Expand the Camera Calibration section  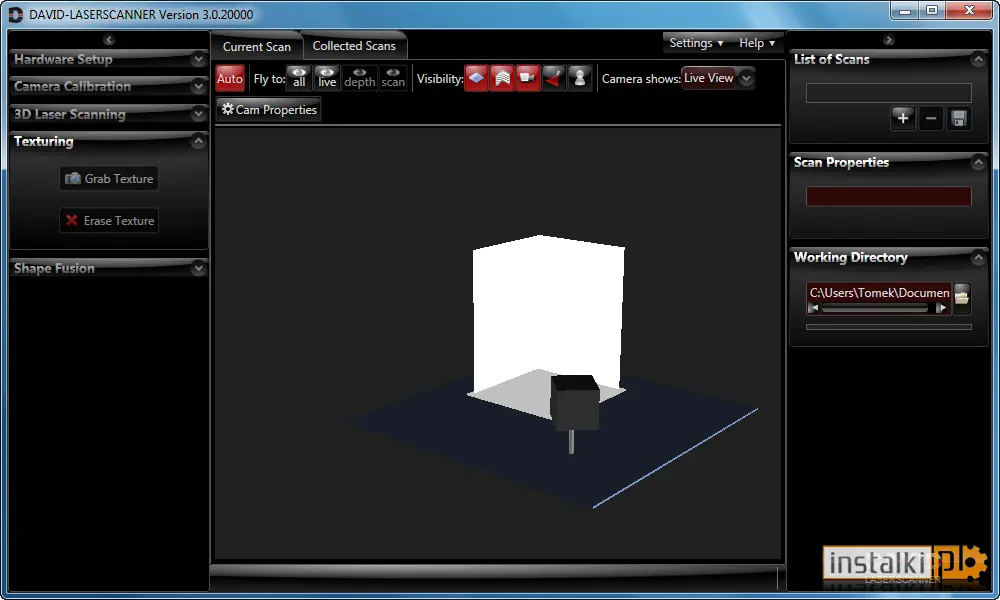[198, 86]
